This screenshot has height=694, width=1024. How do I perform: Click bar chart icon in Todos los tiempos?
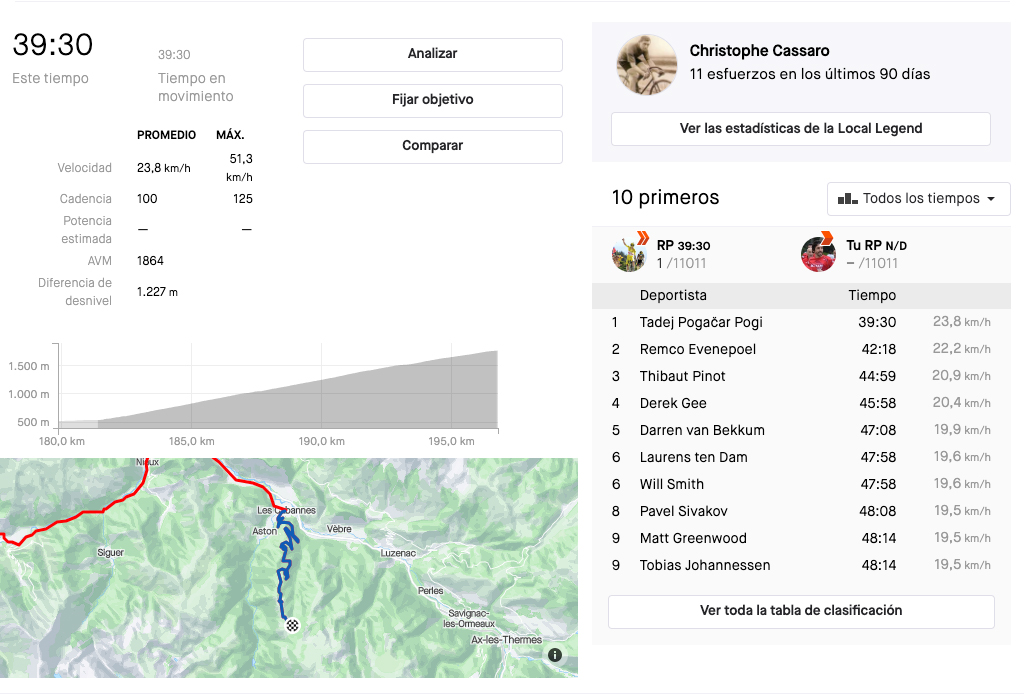coord(847,198)
